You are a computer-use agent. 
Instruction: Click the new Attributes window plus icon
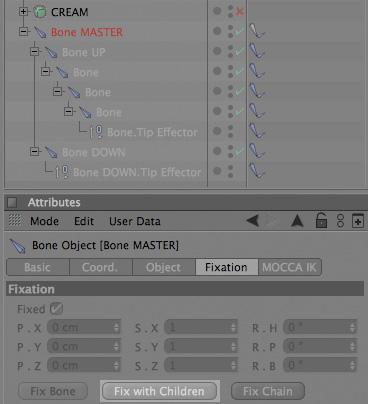pos(358,221)
